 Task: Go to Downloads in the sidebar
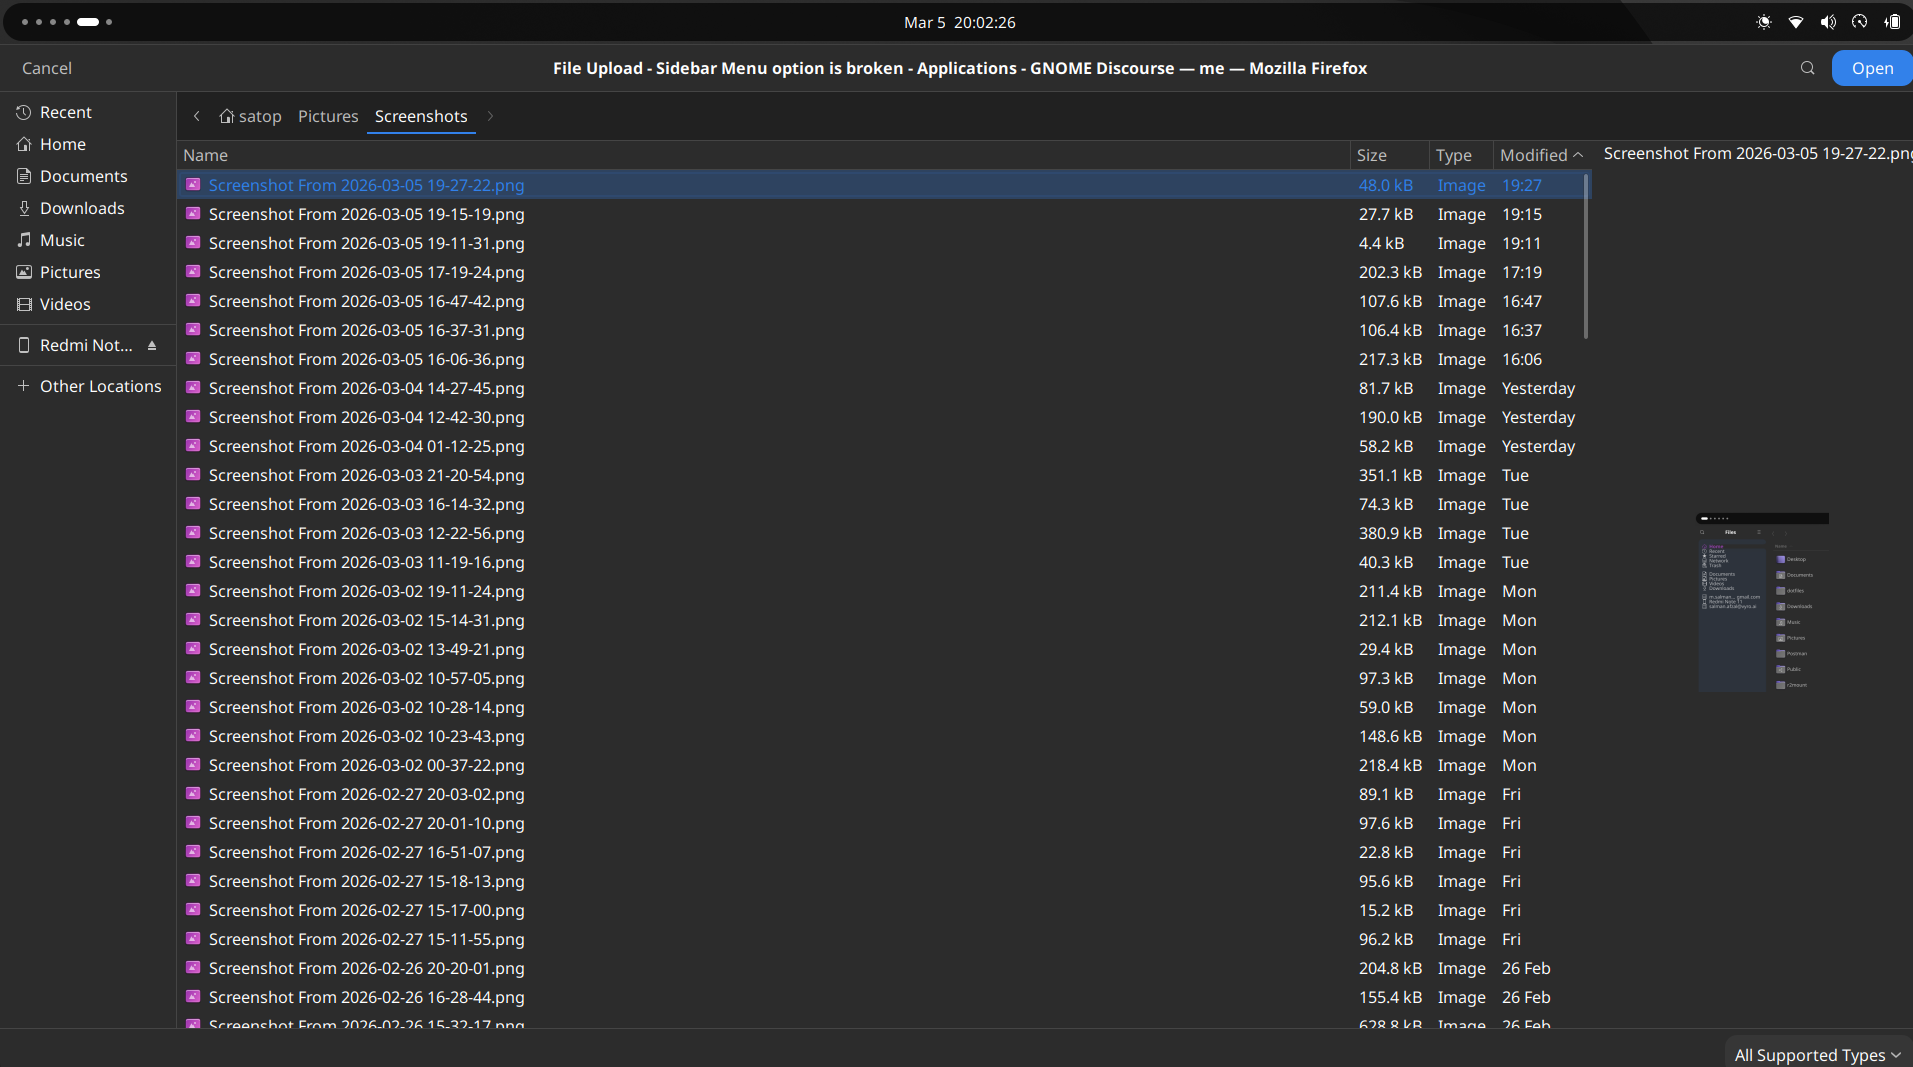pyautogui.click(x=82, y=208)
